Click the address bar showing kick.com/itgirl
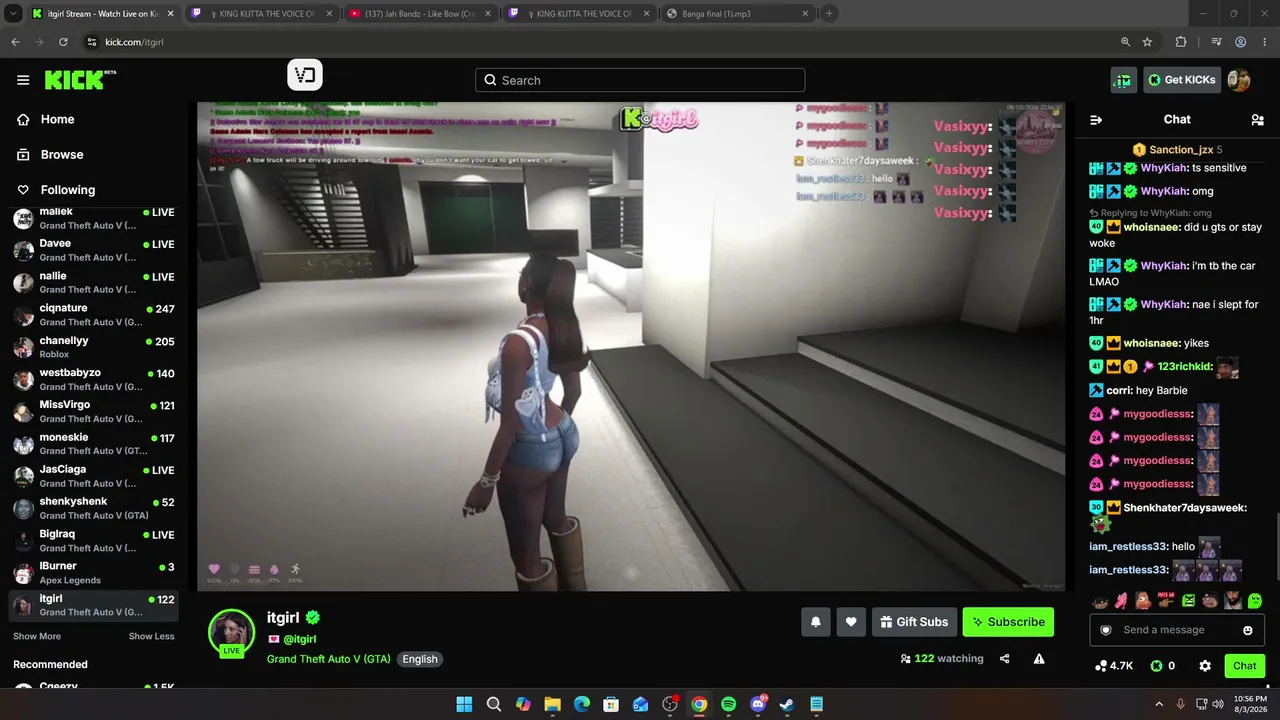The height and width of the screenshot is (720, 1280). 600,42
